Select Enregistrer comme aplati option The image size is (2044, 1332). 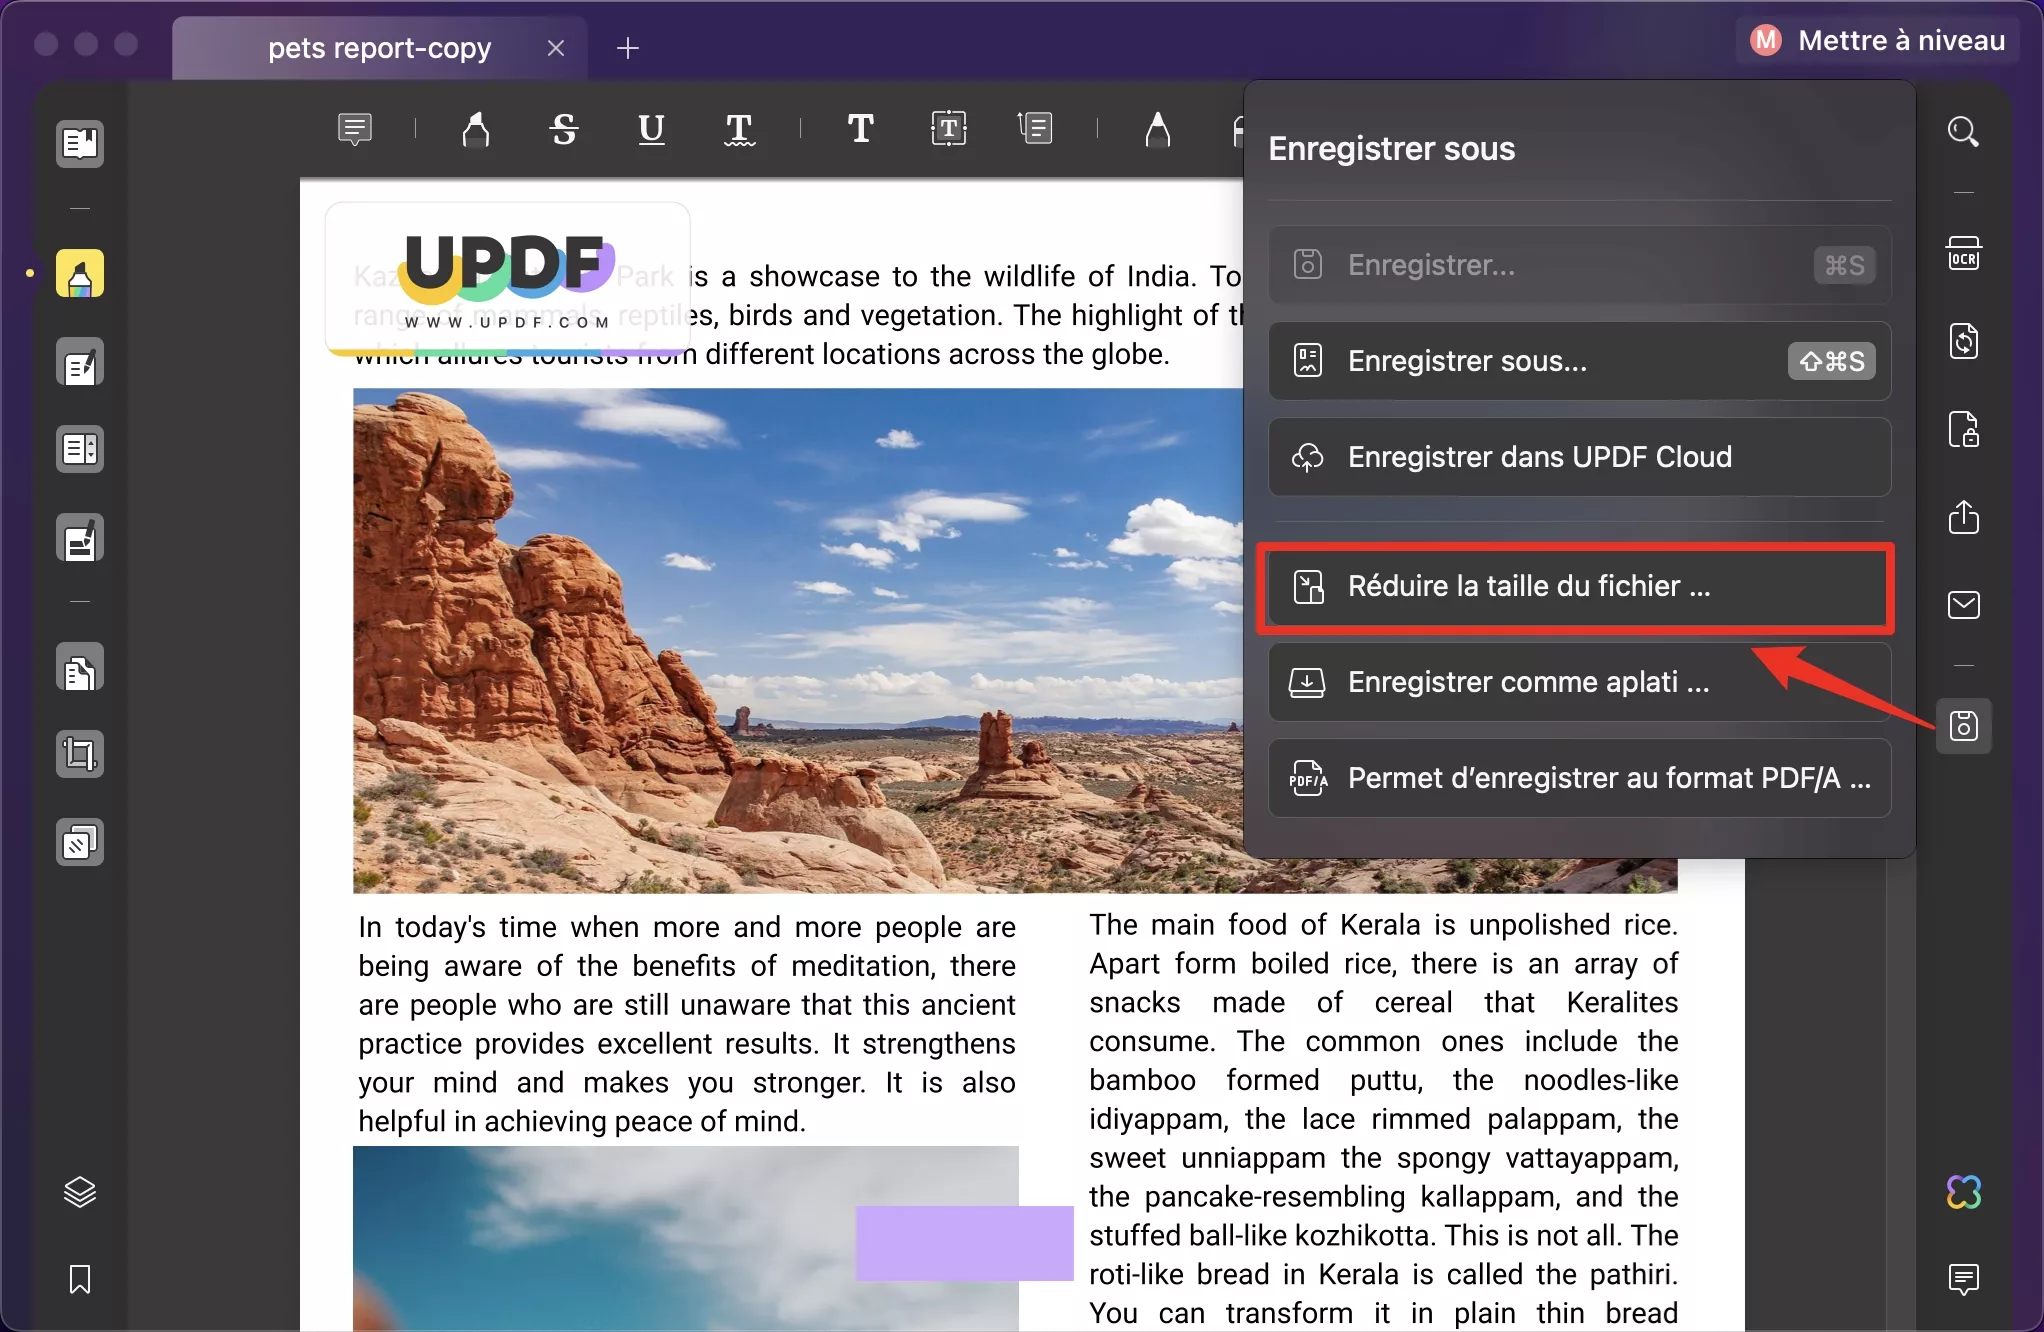pyautogui.click(x=1579, y=682)
